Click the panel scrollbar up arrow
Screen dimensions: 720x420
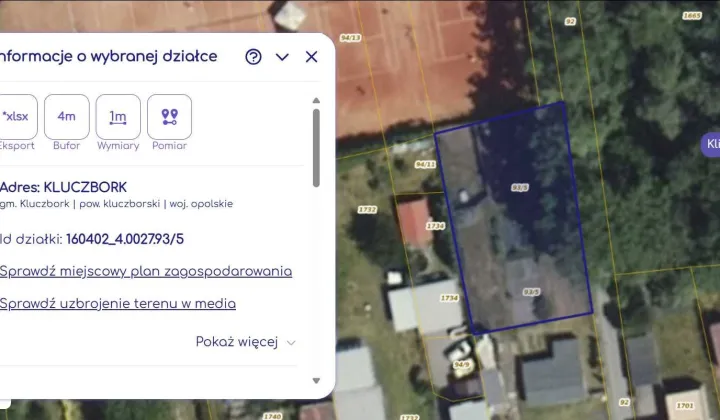(316, 100)
